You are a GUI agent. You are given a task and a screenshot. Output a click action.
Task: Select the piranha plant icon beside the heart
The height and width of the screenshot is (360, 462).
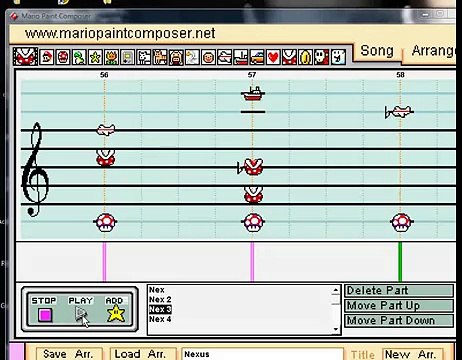click(289, 57)
